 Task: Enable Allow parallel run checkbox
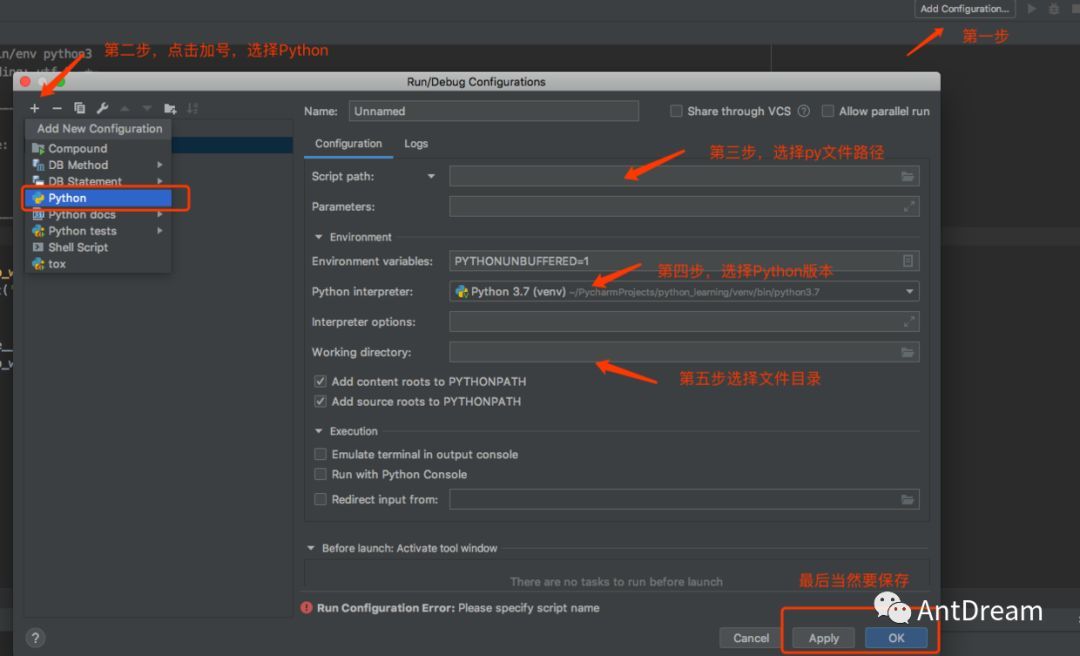pyautogui.click(x=828, y=111)
